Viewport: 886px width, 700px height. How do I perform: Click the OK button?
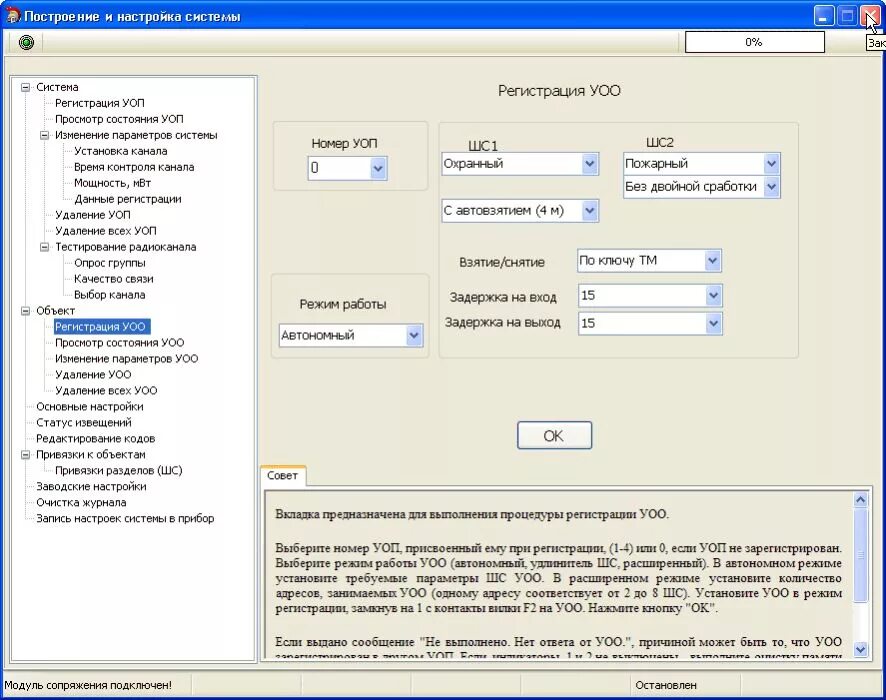pos(554,436)
